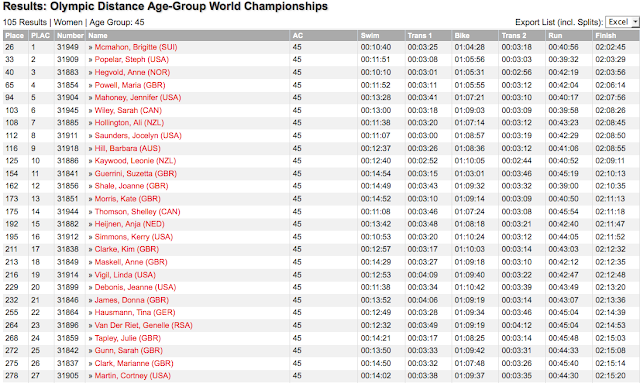Open Vigil, Linda (USA) result
640x383 pixels.
125,275
